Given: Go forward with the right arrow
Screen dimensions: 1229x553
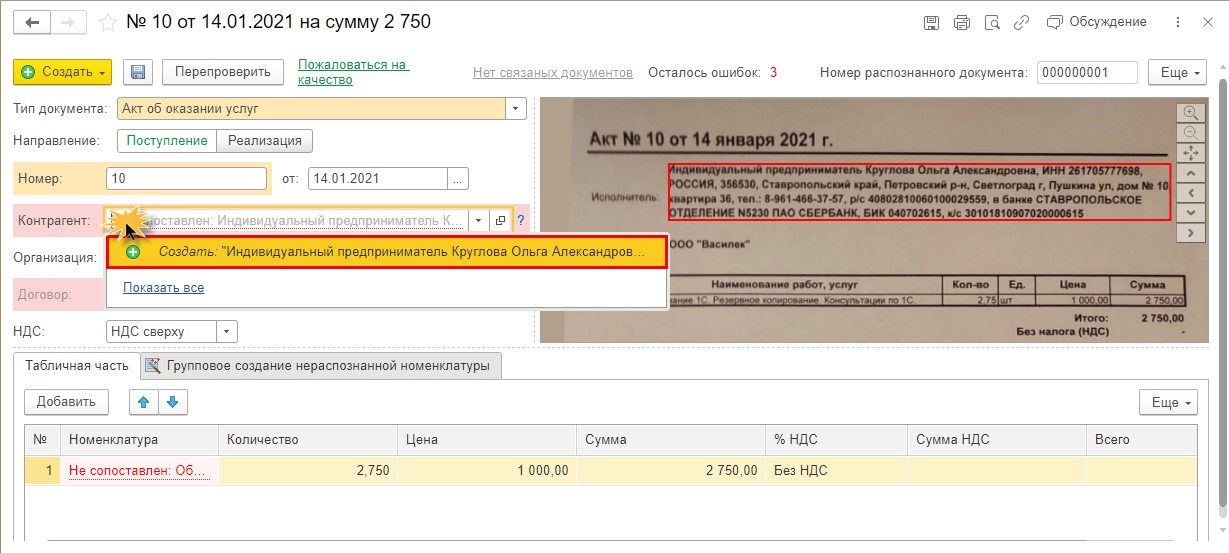Looking at the screenshot, I should (x=66, y=21).
